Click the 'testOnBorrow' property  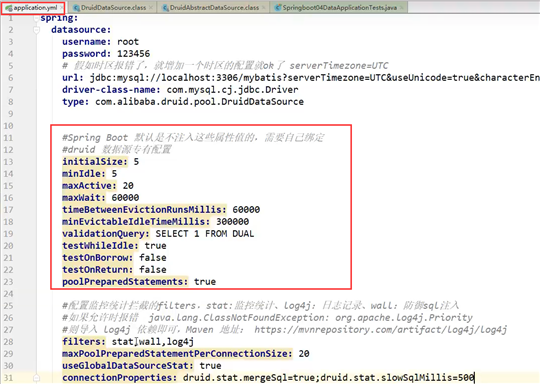[x=97, y=258]
